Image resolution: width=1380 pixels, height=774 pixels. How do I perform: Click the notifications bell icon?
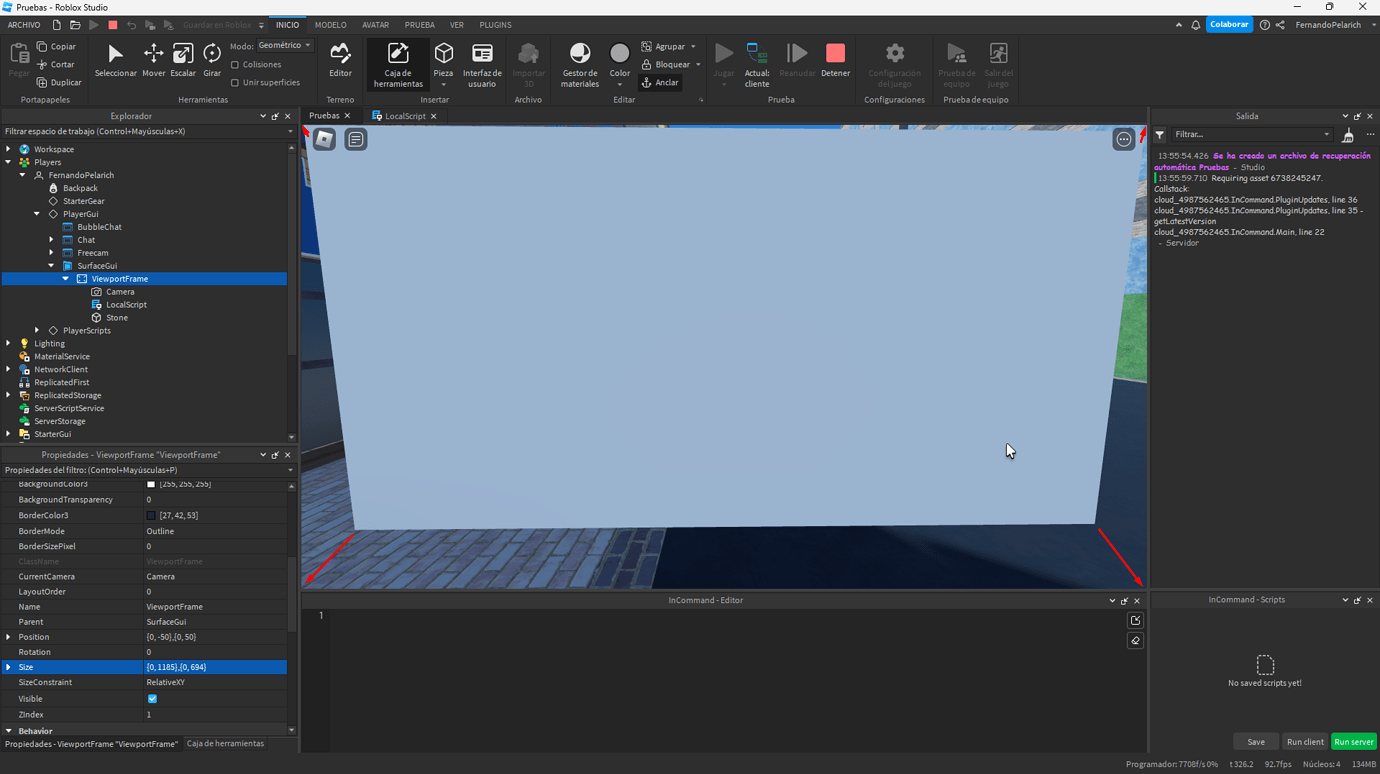coord(1195,25)
